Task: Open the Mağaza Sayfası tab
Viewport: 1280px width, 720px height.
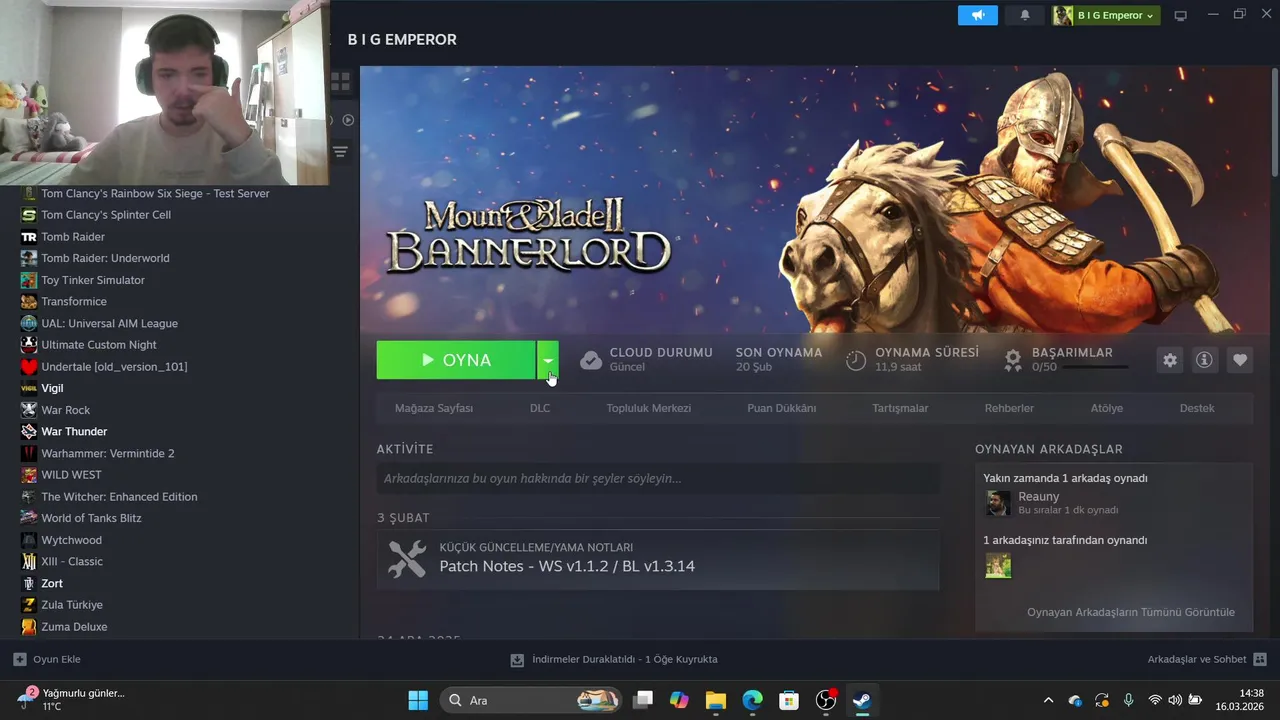Action: pos(434,408)
